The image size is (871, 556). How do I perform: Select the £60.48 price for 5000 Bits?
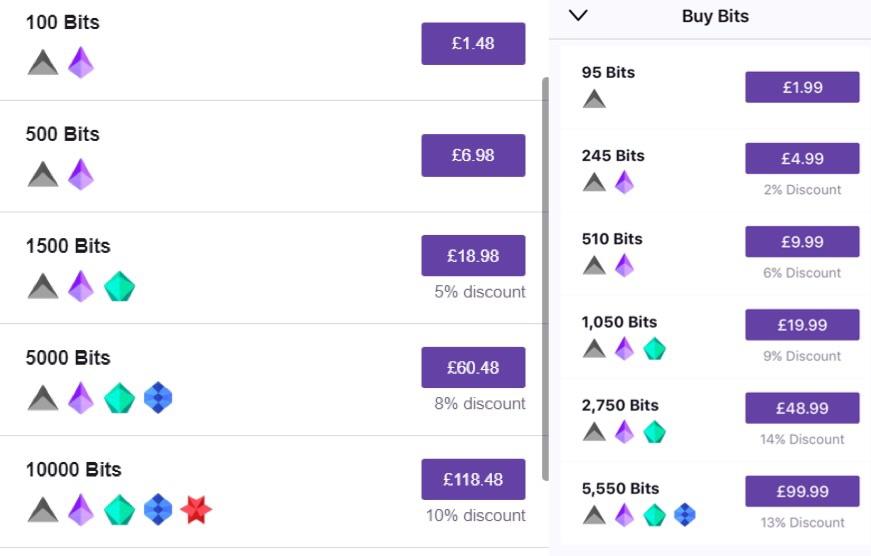[473, 368]
